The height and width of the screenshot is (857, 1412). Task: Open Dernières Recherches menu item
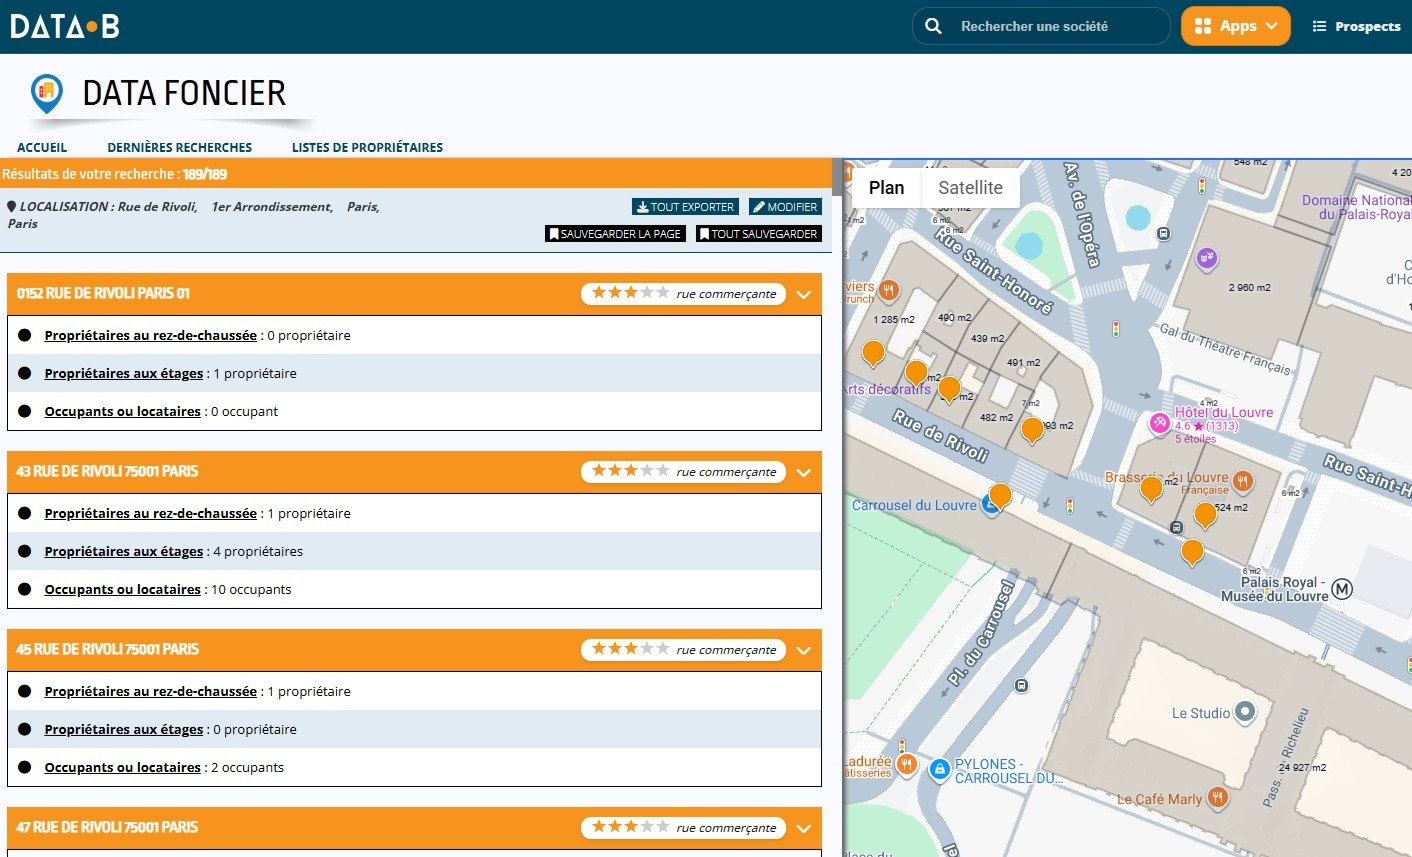tap(180, 147)
